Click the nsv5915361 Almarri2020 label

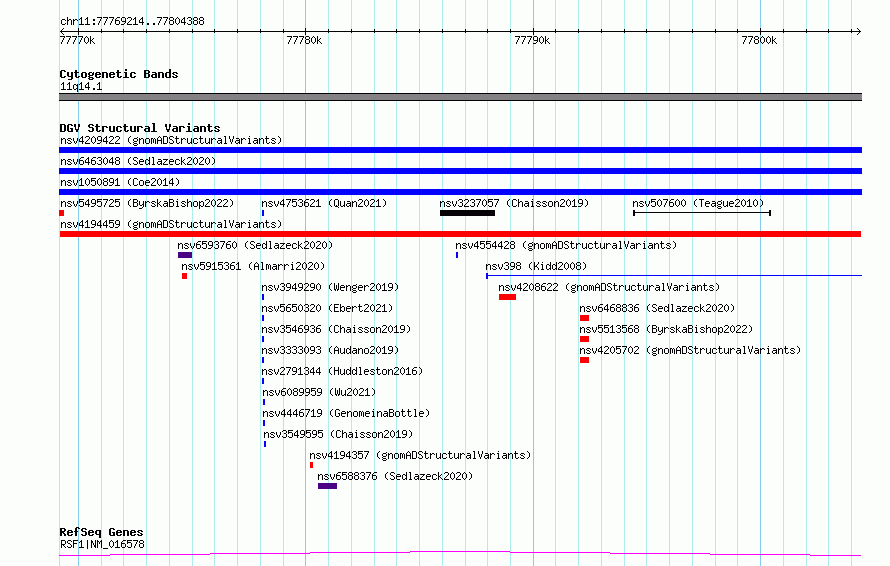click(253, 266)
